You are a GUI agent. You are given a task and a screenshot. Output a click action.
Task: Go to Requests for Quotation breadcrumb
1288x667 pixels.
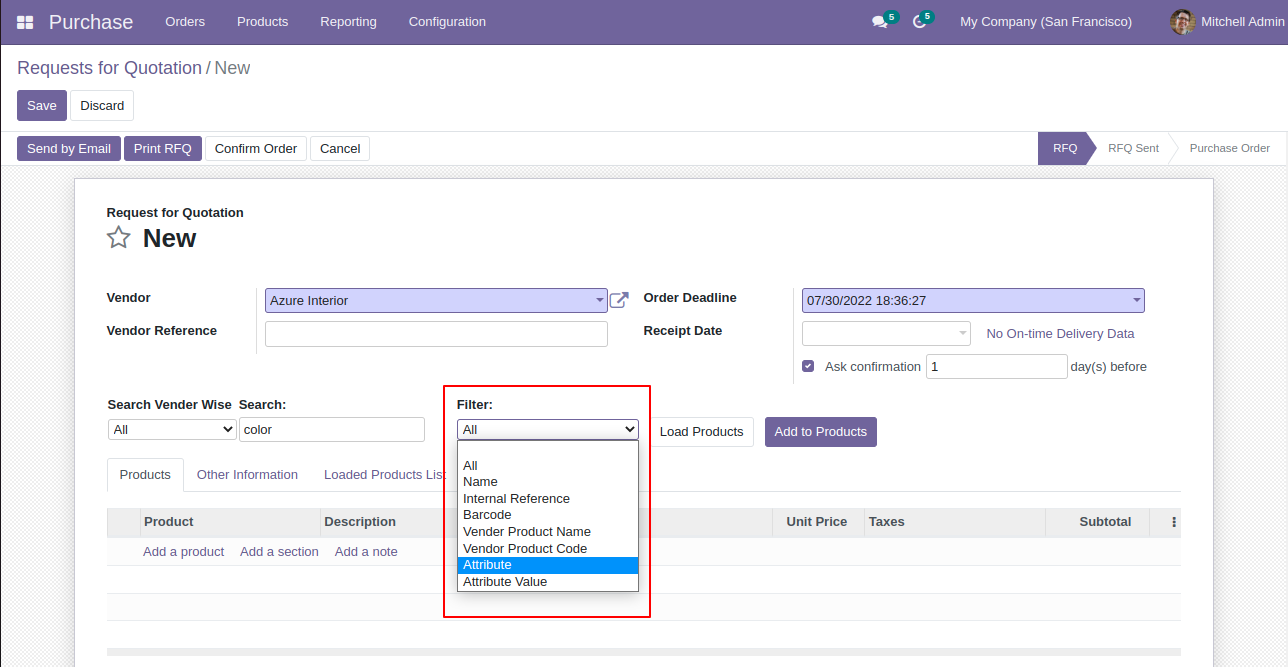coord(109,68)
